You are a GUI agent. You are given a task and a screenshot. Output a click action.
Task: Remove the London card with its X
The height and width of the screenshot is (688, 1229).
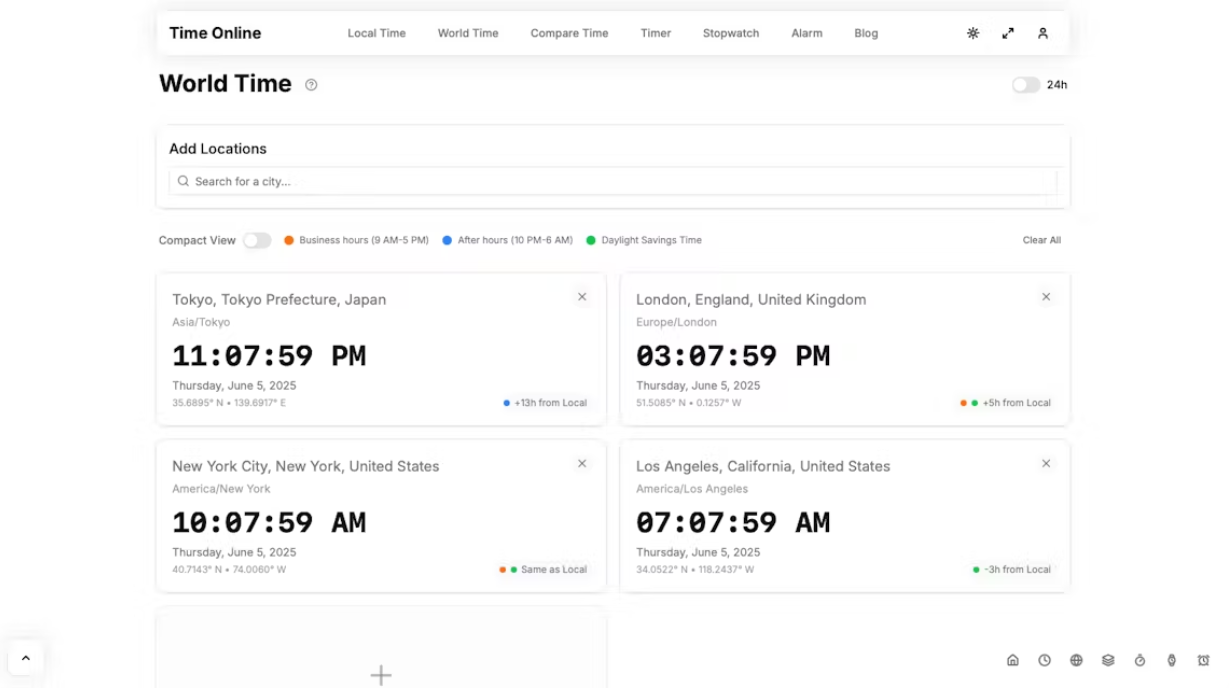tap(1046, 297)
